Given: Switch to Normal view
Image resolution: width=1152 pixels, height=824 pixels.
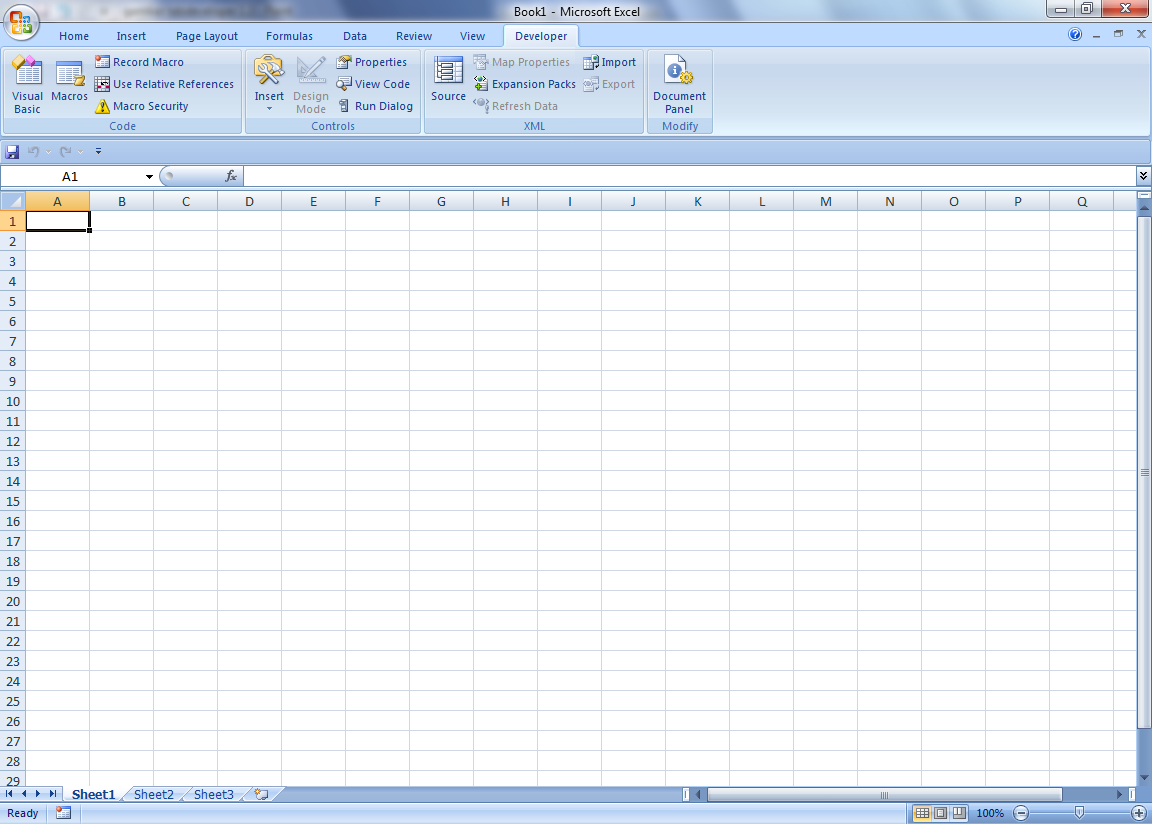Looking at the screenshot, I should click(x=921, y=813).
